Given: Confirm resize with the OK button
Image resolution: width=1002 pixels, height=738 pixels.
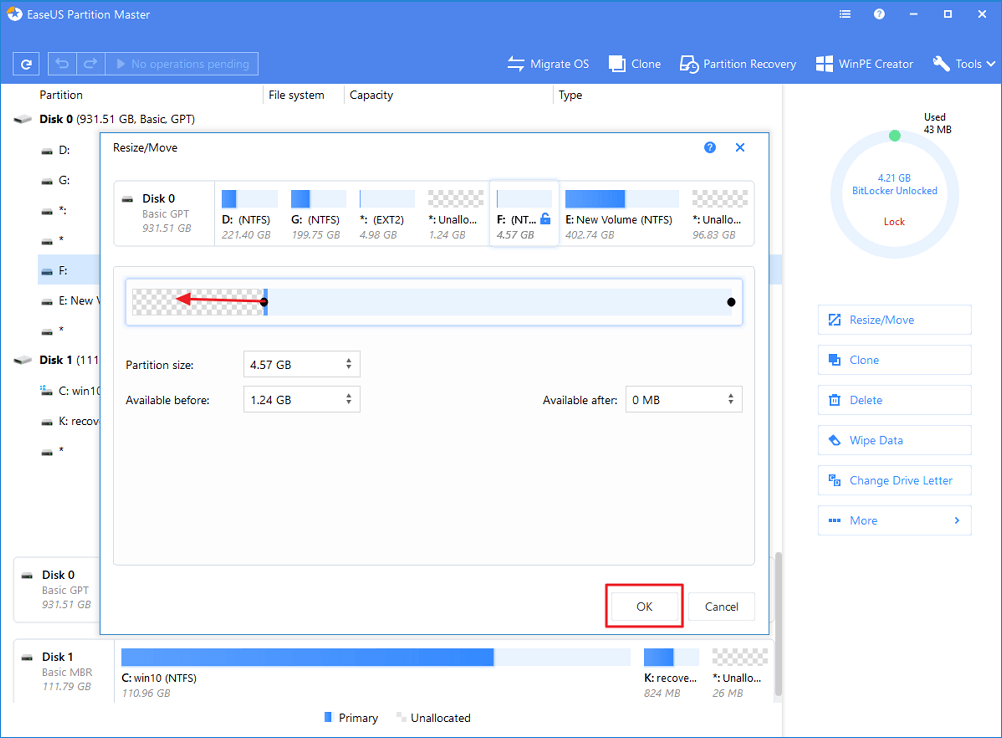Looking at the screenshot, I should (x=644, y=606).
